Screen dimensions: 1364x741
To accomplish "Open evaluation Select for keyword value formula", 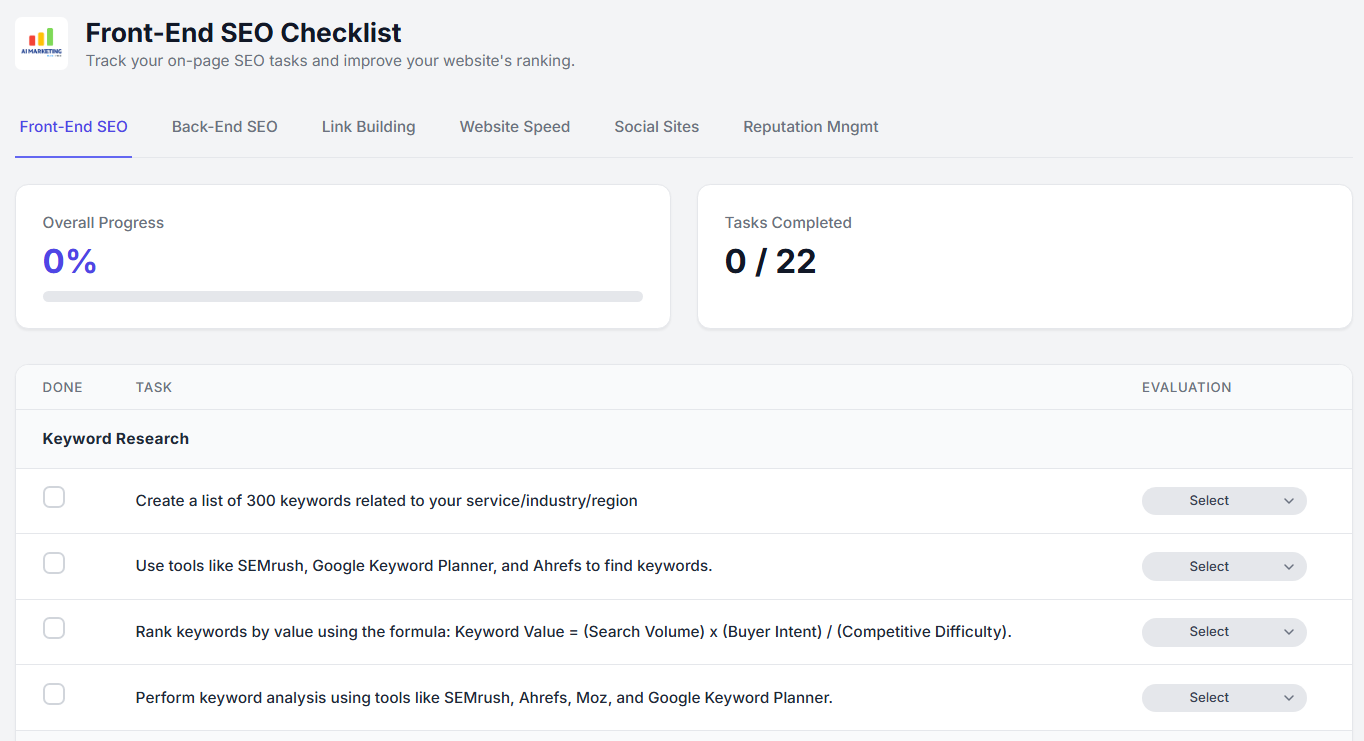I will (1223, 632).
